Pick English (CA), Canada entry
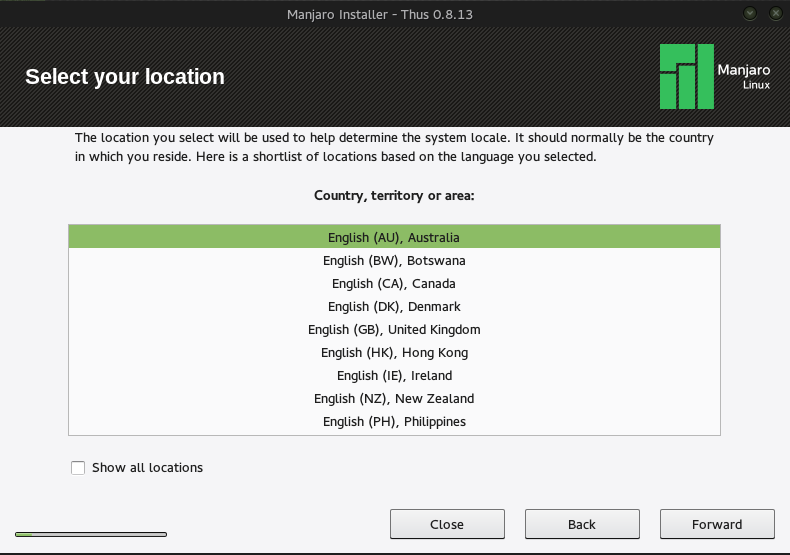Viewport: 790px width, 555px height. (x=394, y=284)
